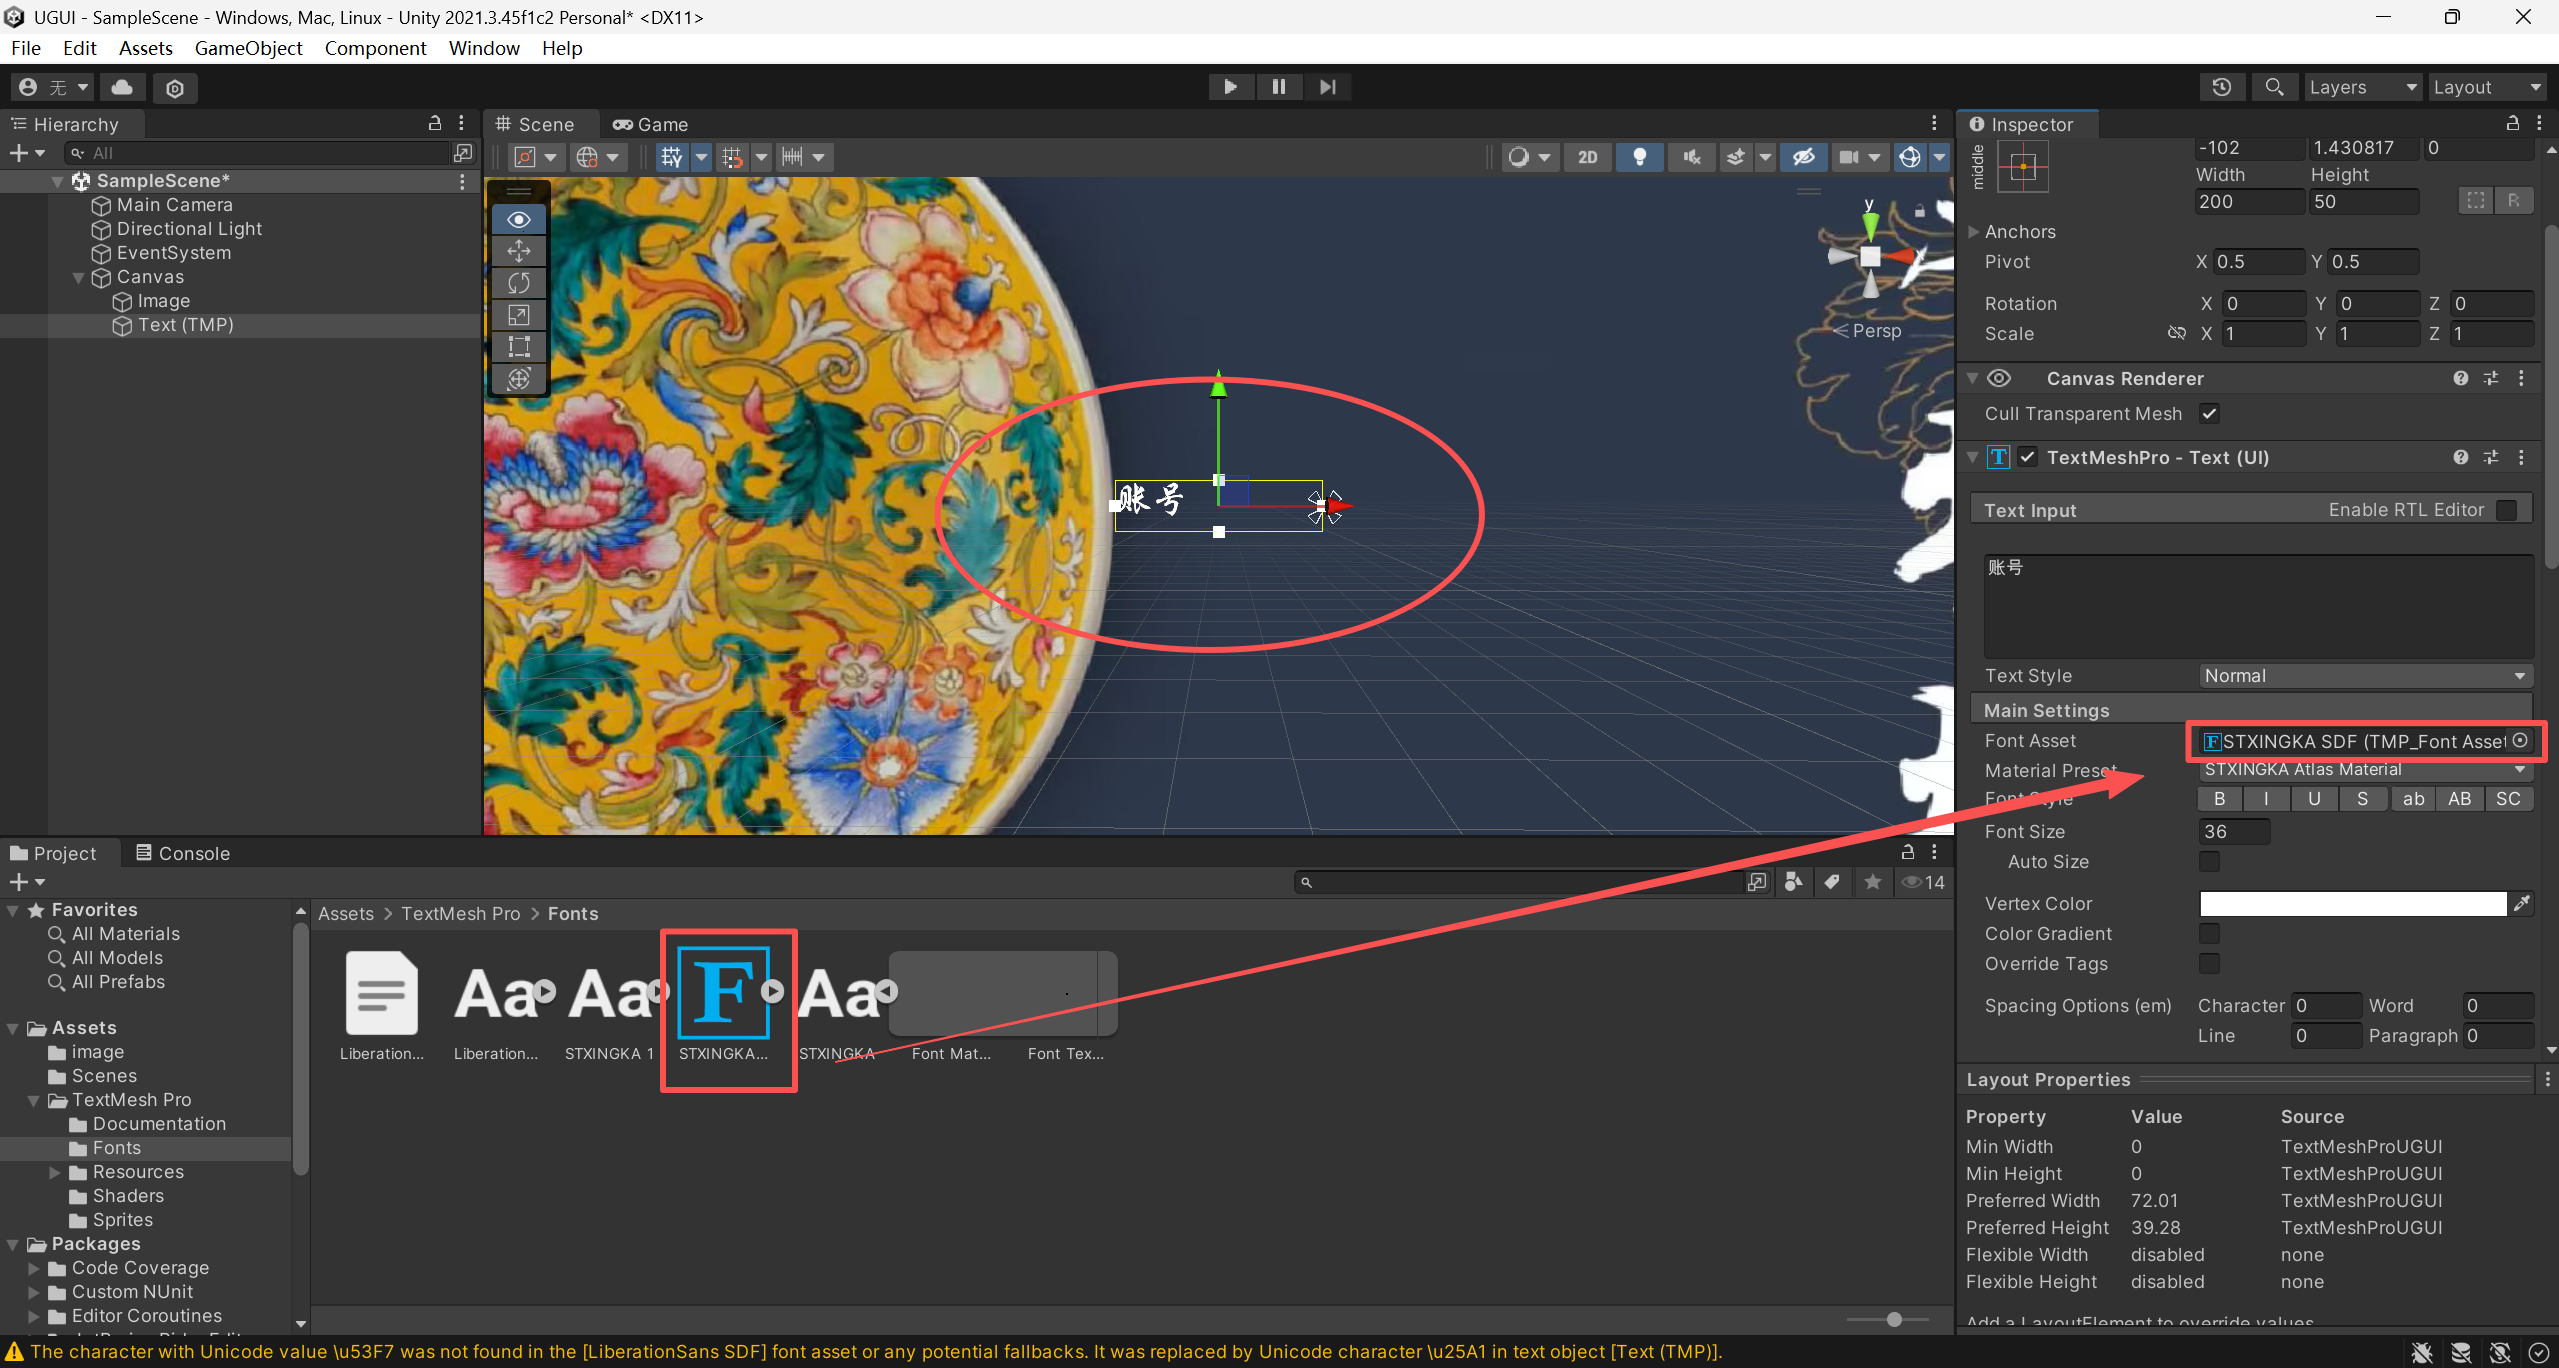
Task: Pick color with Vertex Color eyedropper
Action: pyautogui.click(x=2522, y=904)
